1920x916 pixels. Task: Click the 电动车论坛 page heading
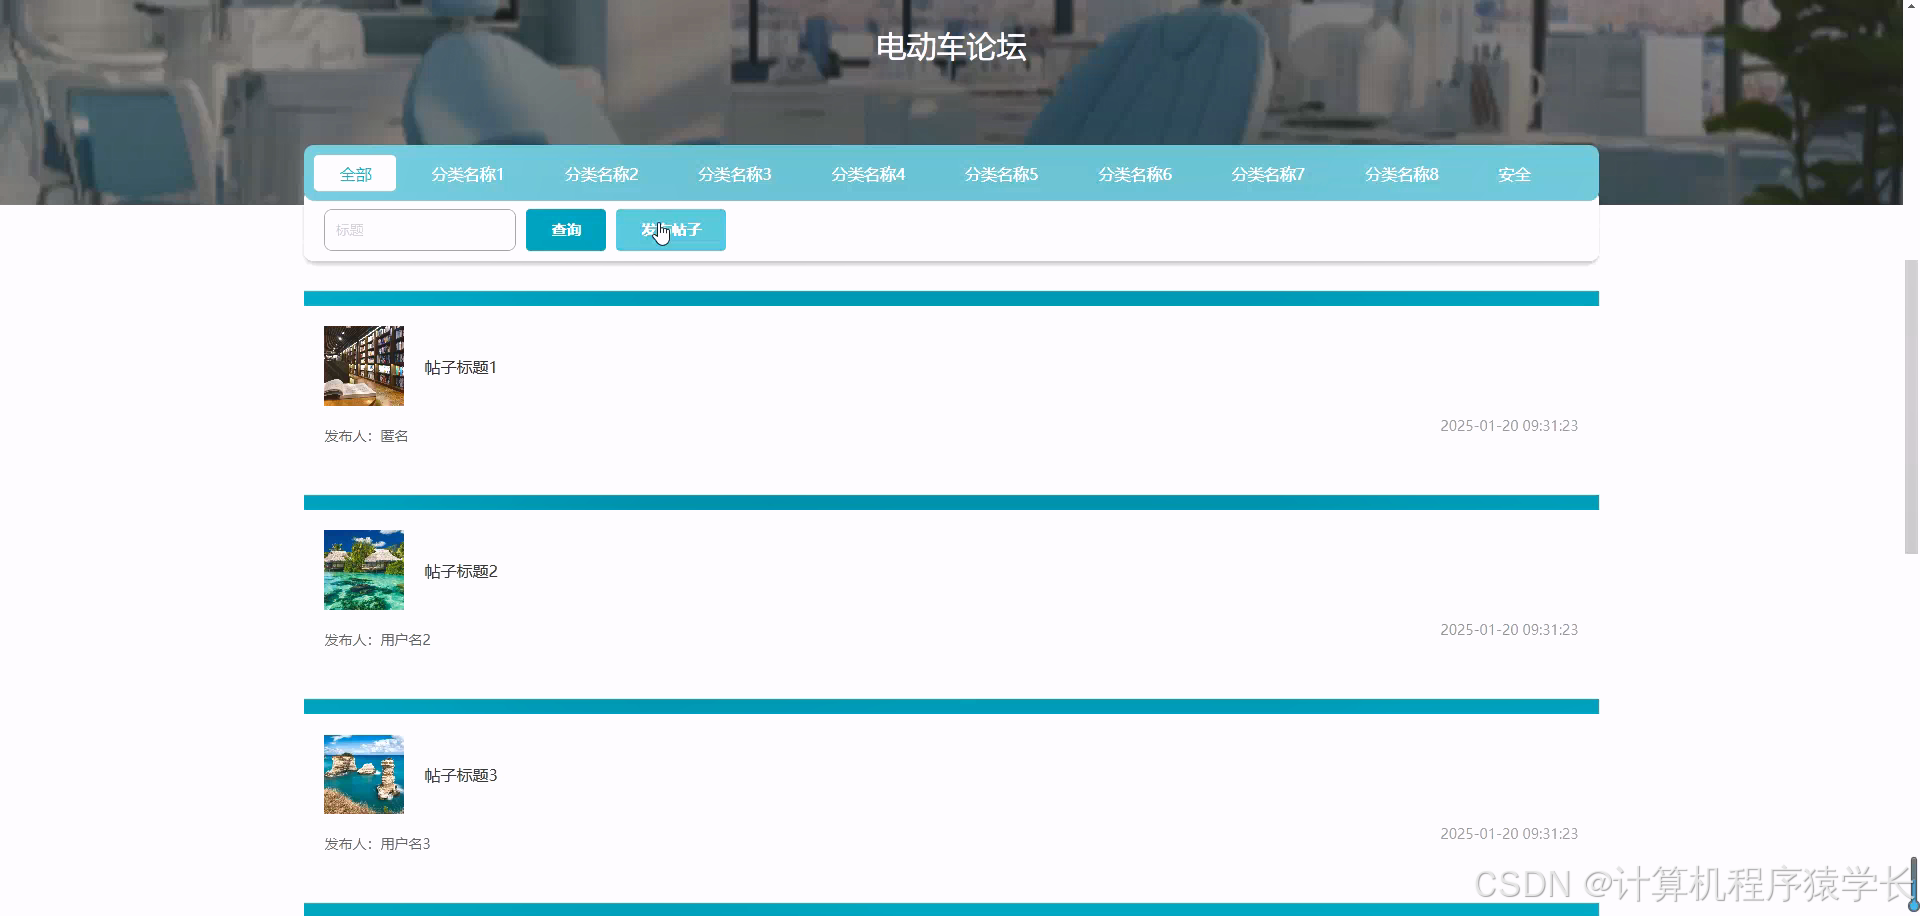(951, 47)
